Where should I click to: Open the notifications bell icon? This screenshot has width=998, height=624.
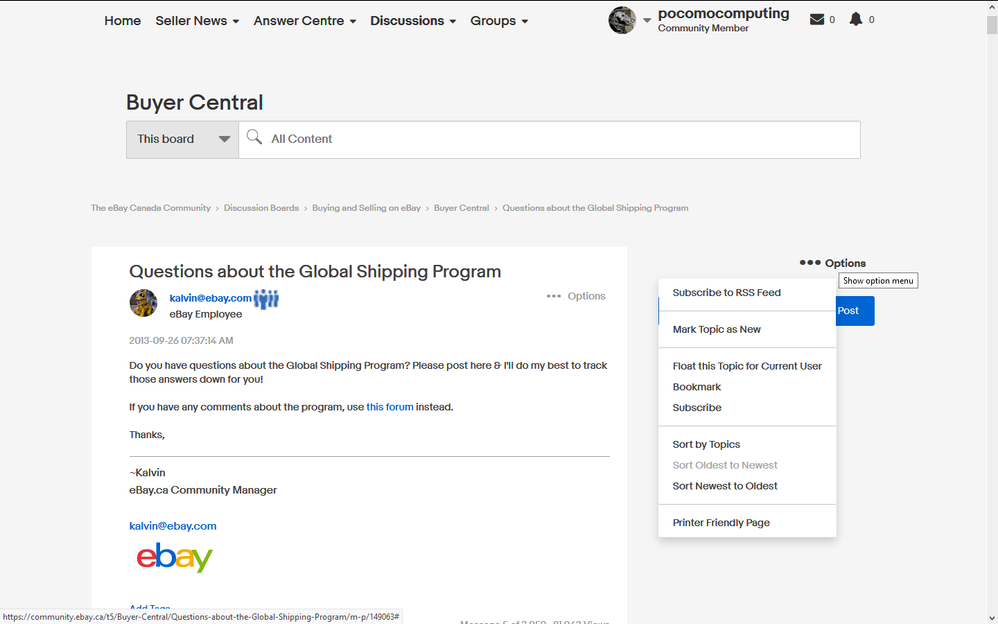click(x=855, y=19)
